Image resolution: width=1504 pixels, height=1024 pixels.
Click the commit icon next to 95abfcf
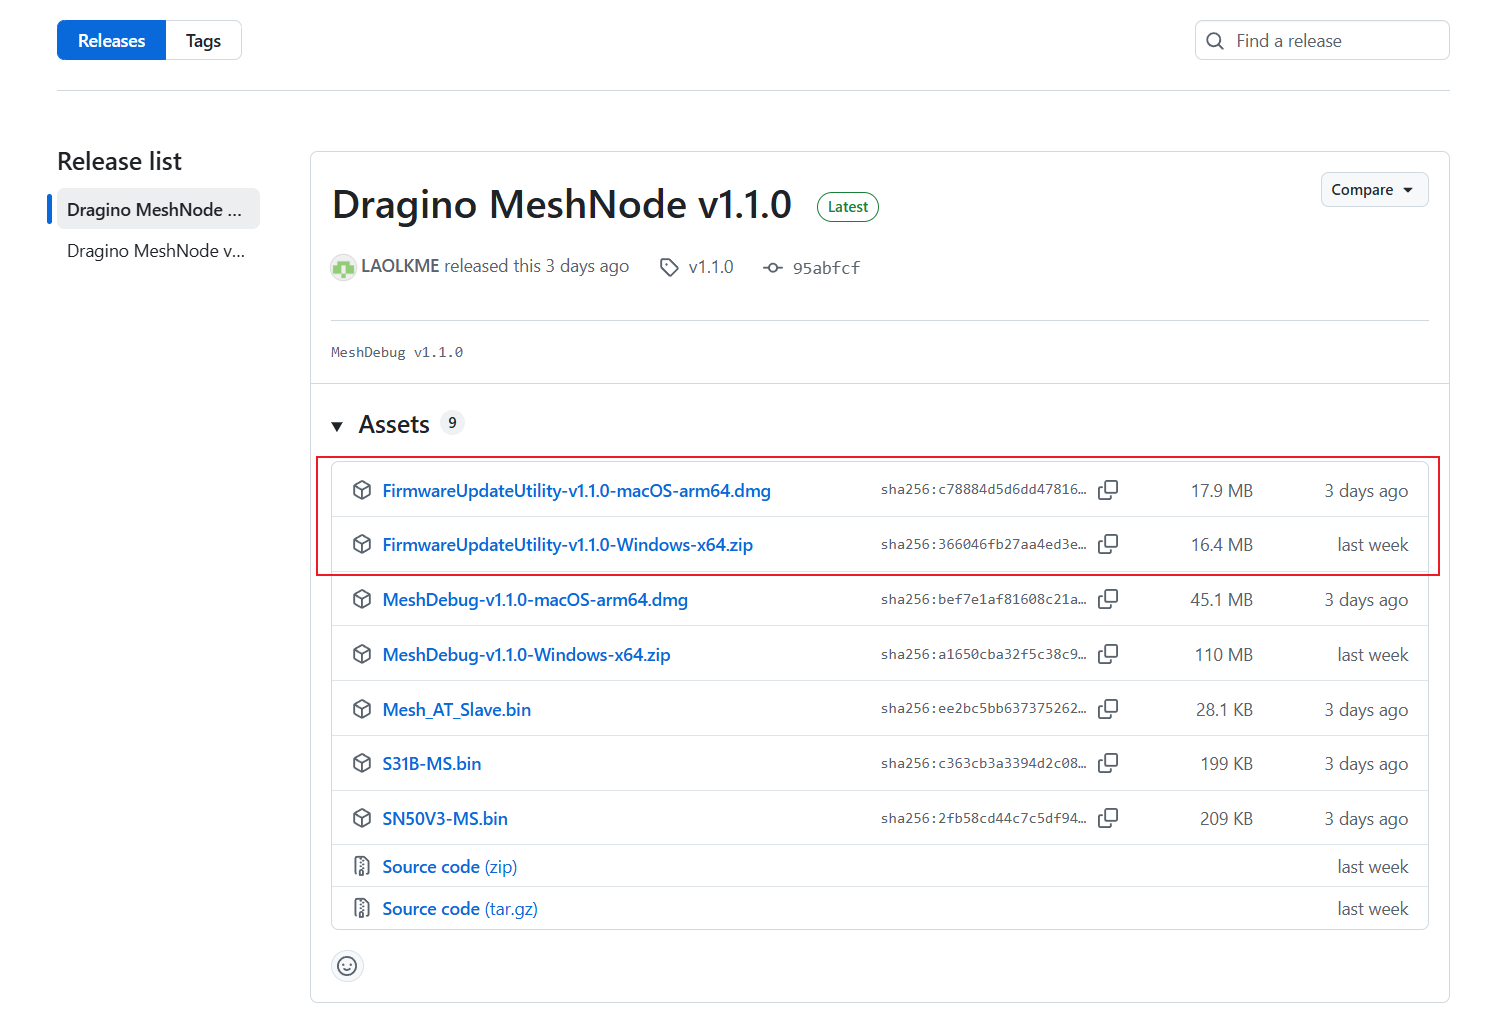click(x=772, y=268)
